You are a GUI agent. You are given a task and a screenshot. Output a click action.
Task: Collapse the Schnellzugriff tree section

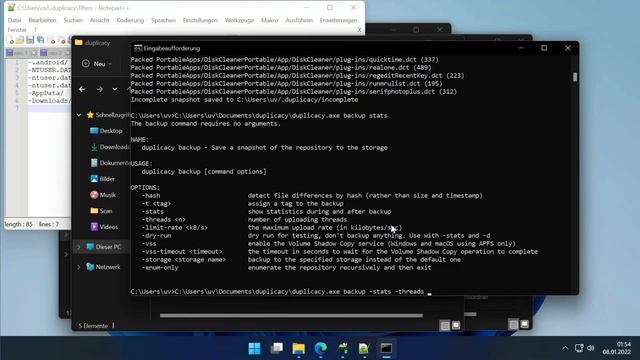pos(79,115)
